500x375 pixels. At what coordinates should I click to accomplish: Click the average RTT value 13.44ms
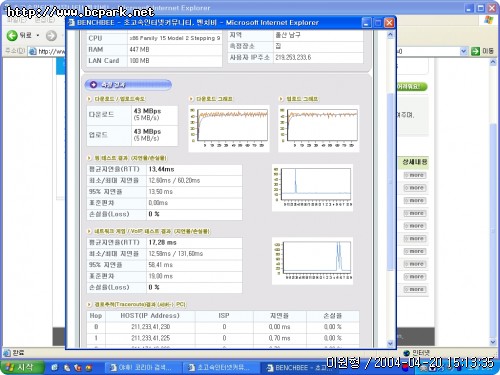coord(162,169)
